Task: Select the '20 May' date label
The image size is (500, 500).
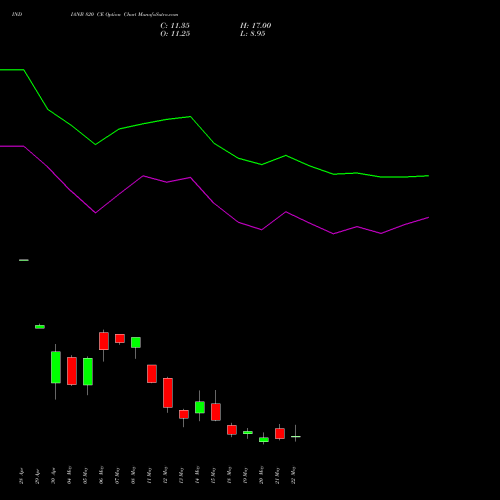Action: tap(261, 475)
